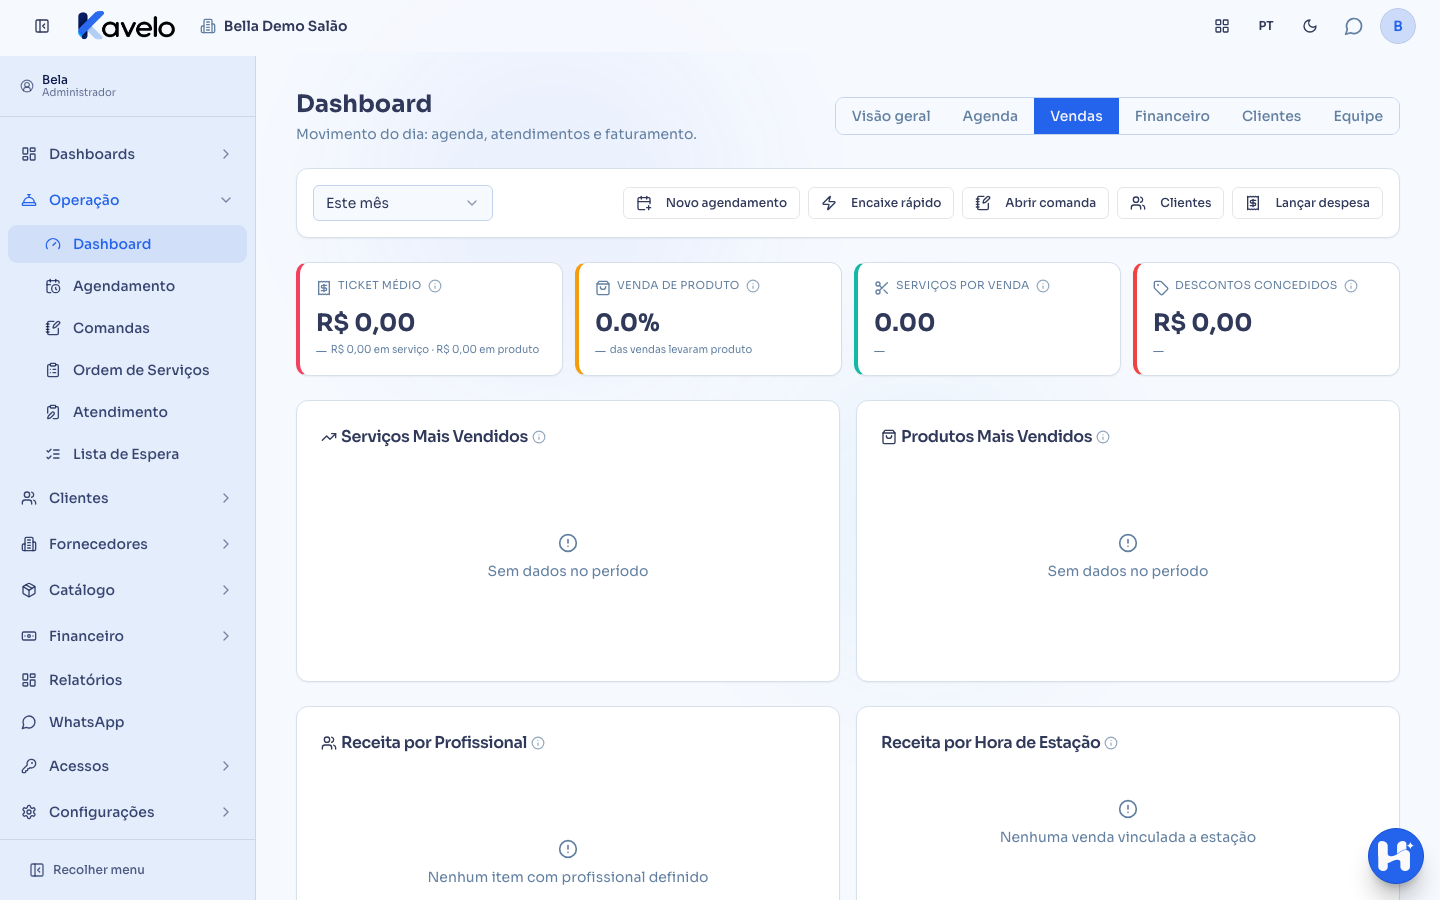Click the Kavelo logo
Viewport: 1440px width, 900px height.
(126, 26)
